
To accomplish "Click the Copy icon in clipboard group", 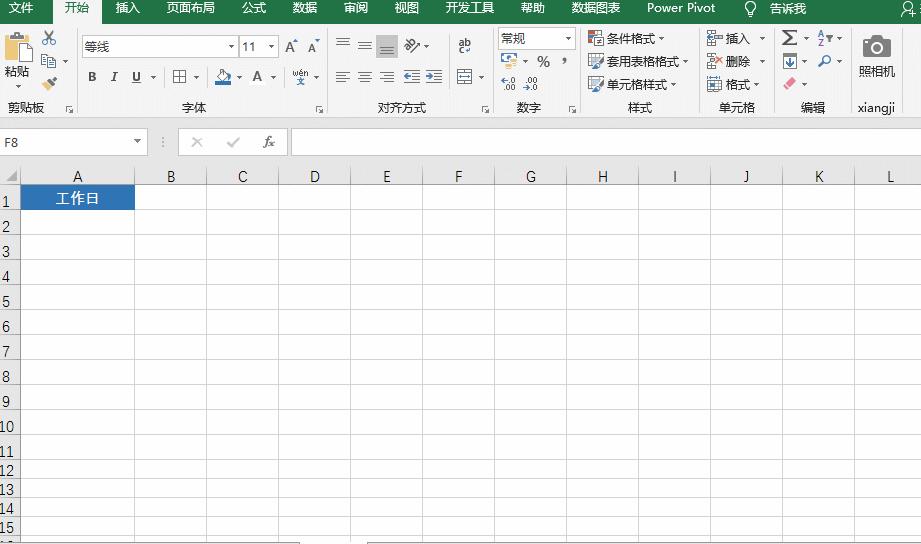I will pyautogui.click(x=49, y=61).
